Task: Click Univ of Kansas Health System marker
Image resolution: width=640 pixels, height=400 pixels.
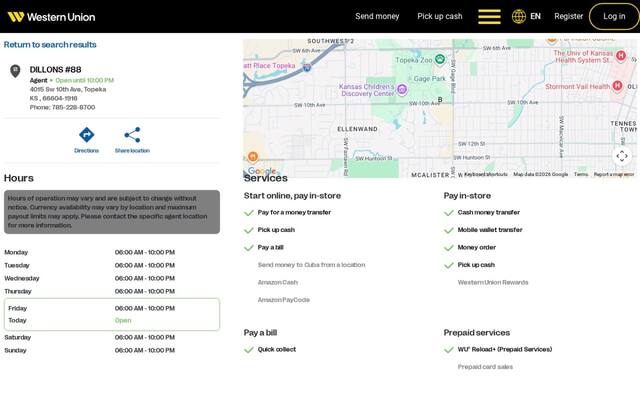Action: point(620,56)
